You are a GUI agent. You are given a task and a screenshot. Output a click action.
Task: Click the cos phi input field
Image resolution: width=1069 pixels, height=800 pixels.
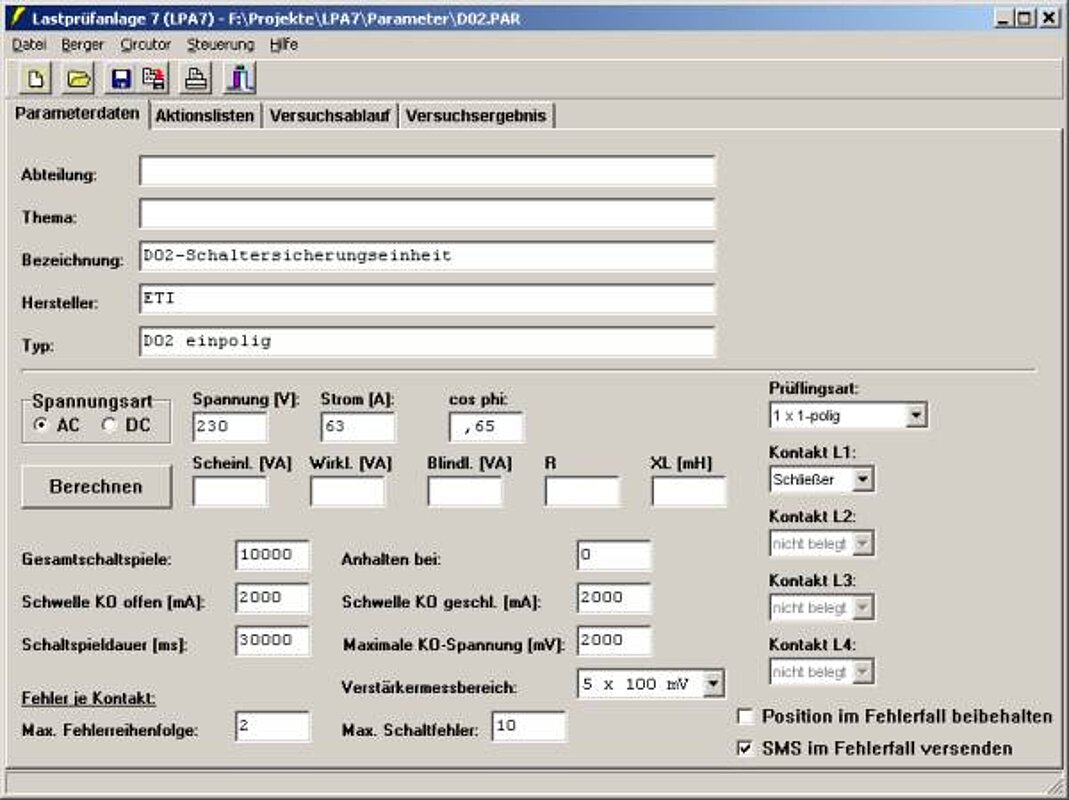(x=486, y=427)
